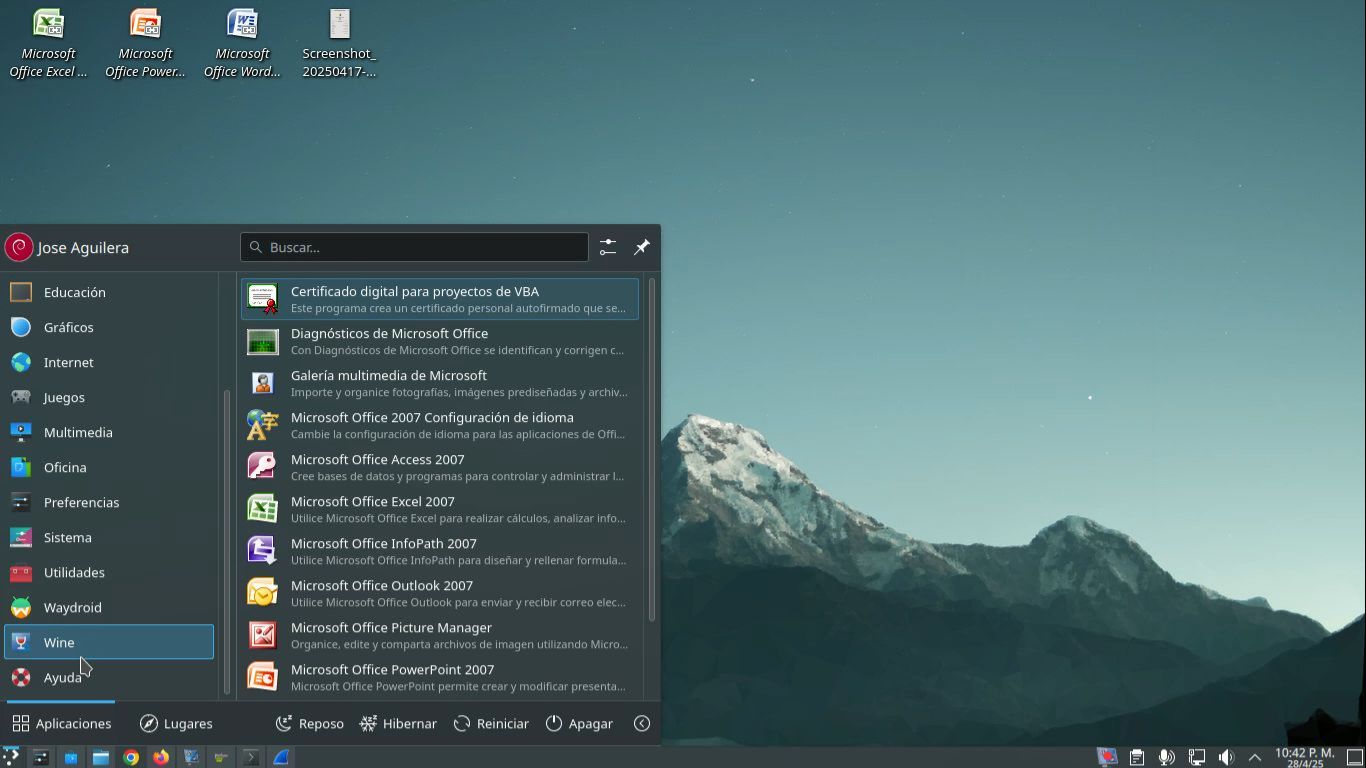Switch to the Lugares tab

(176, 723)
